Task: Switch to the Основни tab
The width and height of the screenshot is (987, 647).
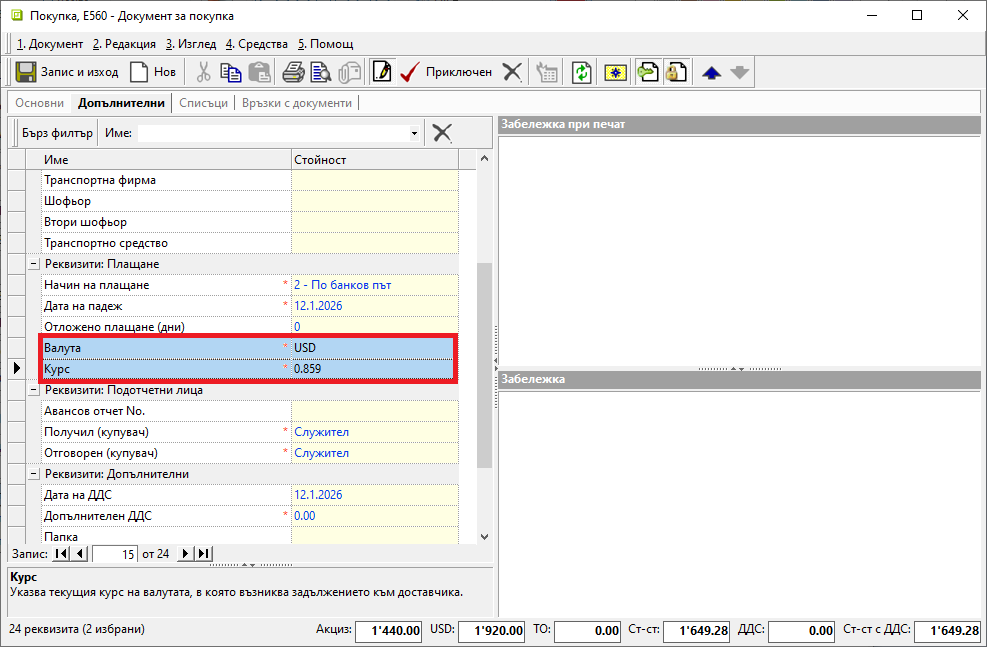Action: (40, 103)
